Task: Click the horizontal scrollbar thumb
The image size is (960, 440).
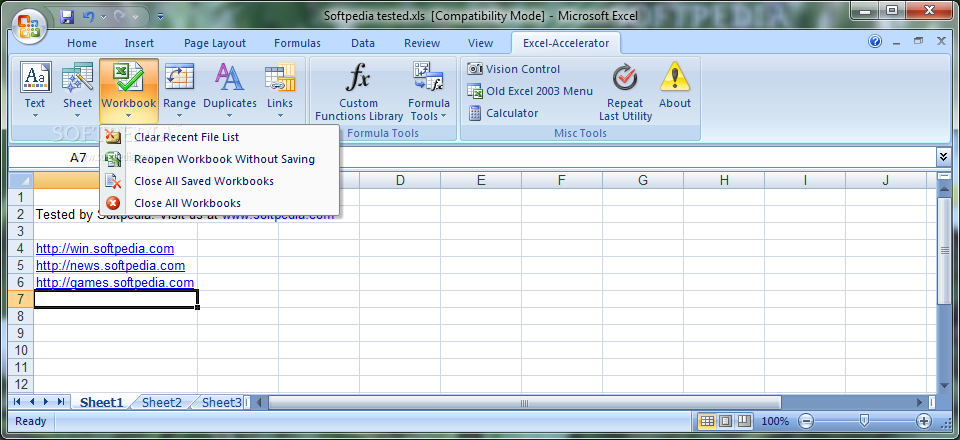Action: pos(525,403)
